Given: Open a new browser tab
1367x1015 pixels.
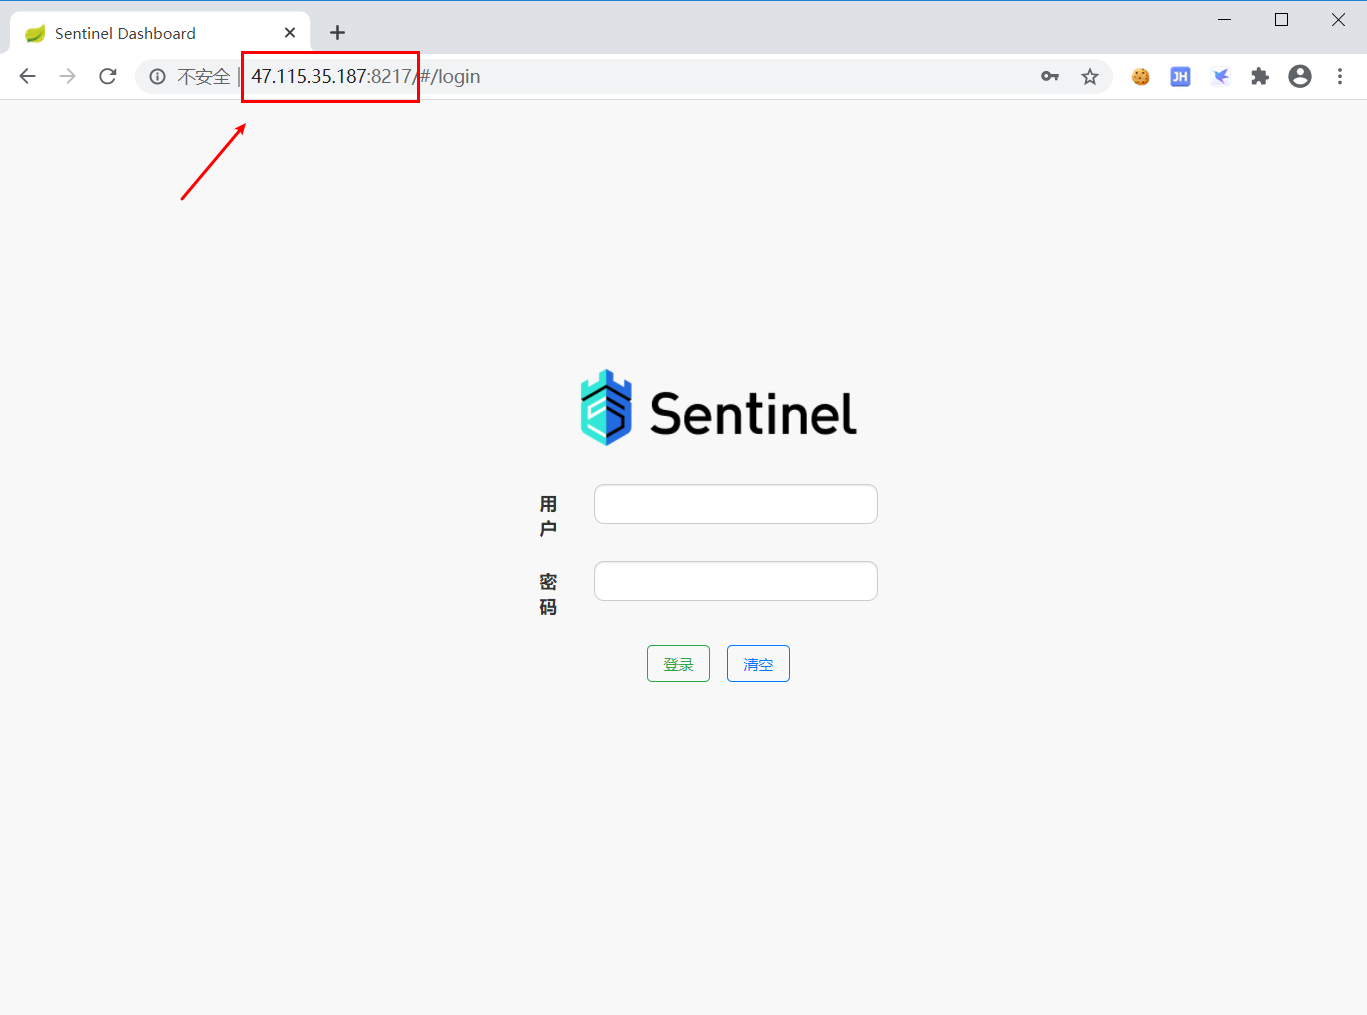Looking at the screenshot, I should [337, 33].
